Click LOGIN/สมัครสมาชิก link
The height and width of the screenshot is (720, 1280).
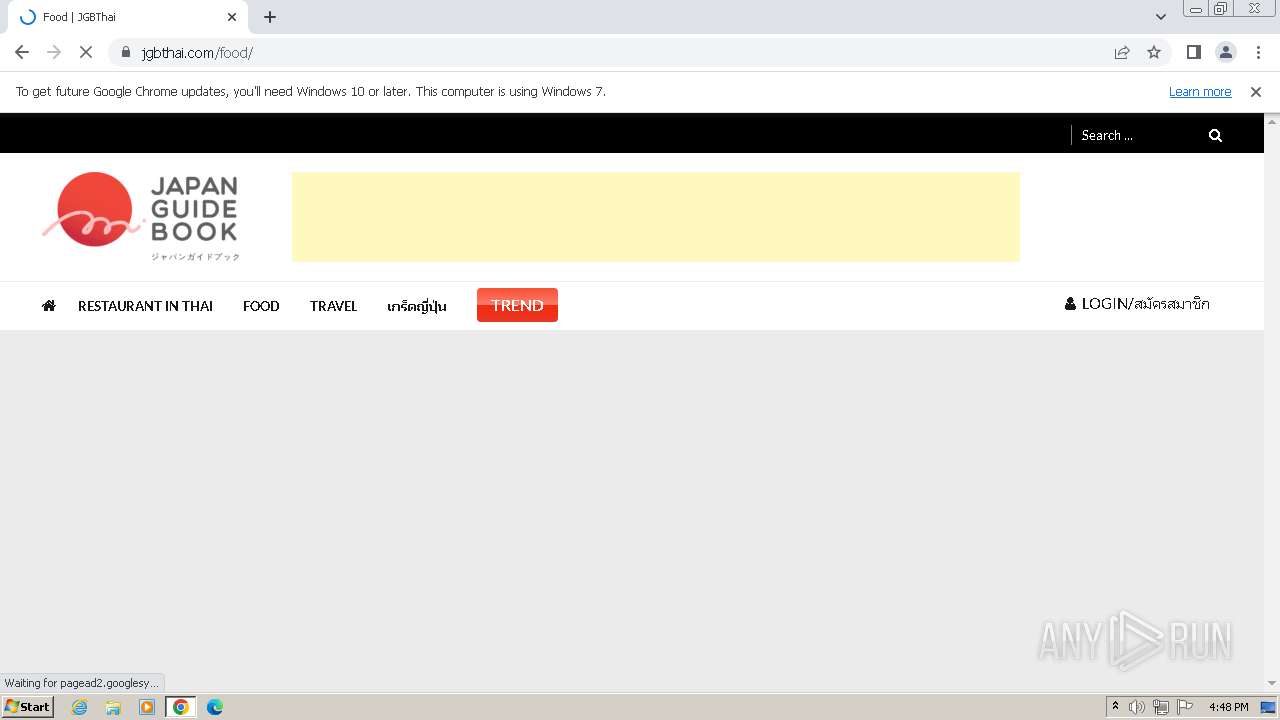coord(1137,303)
